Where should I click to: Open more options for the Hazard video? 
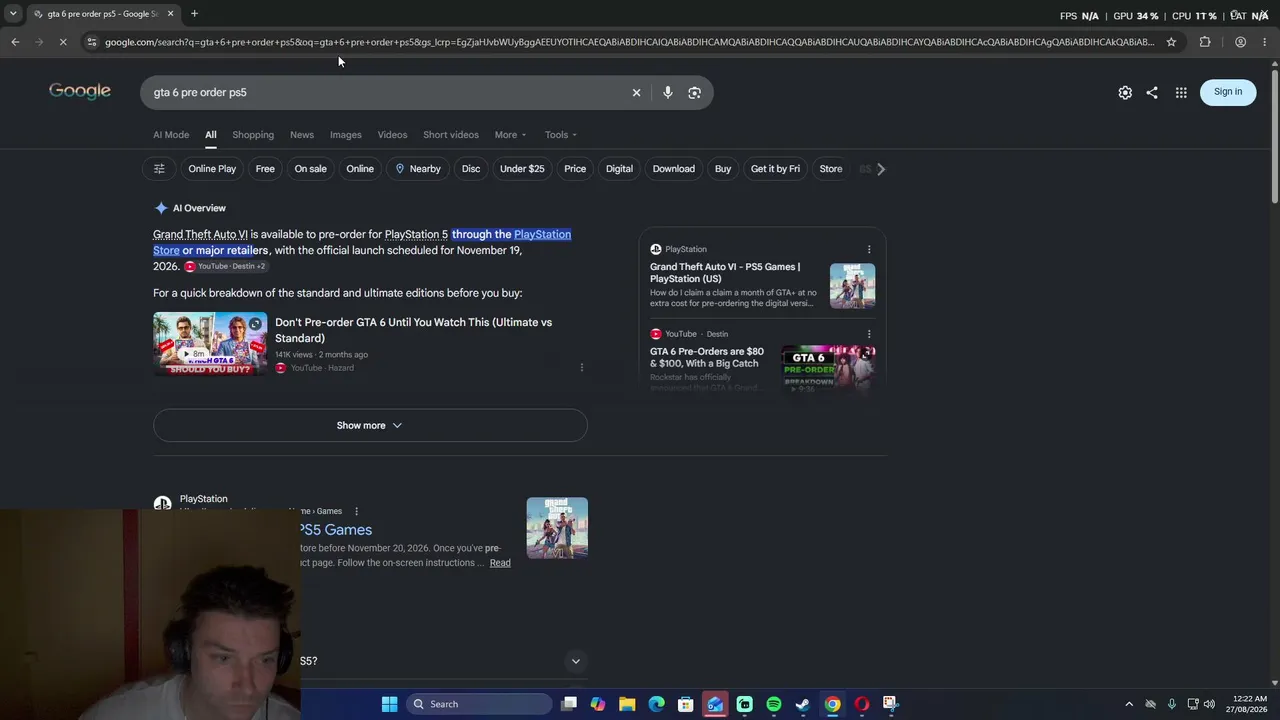tap(582, 368)
